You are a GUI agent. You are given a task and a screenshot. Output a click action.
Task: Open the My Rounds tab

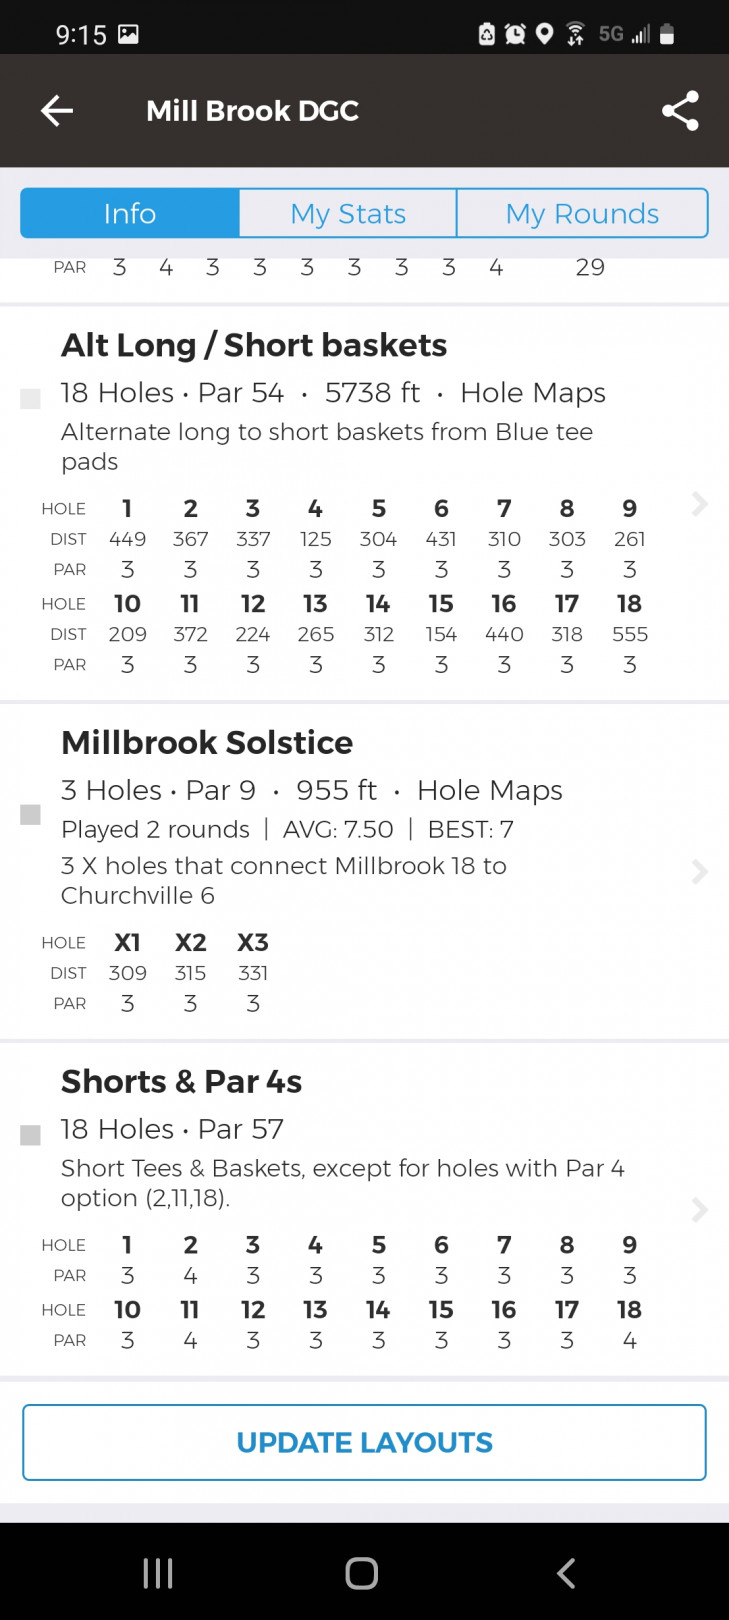click(x=582, y=213)
